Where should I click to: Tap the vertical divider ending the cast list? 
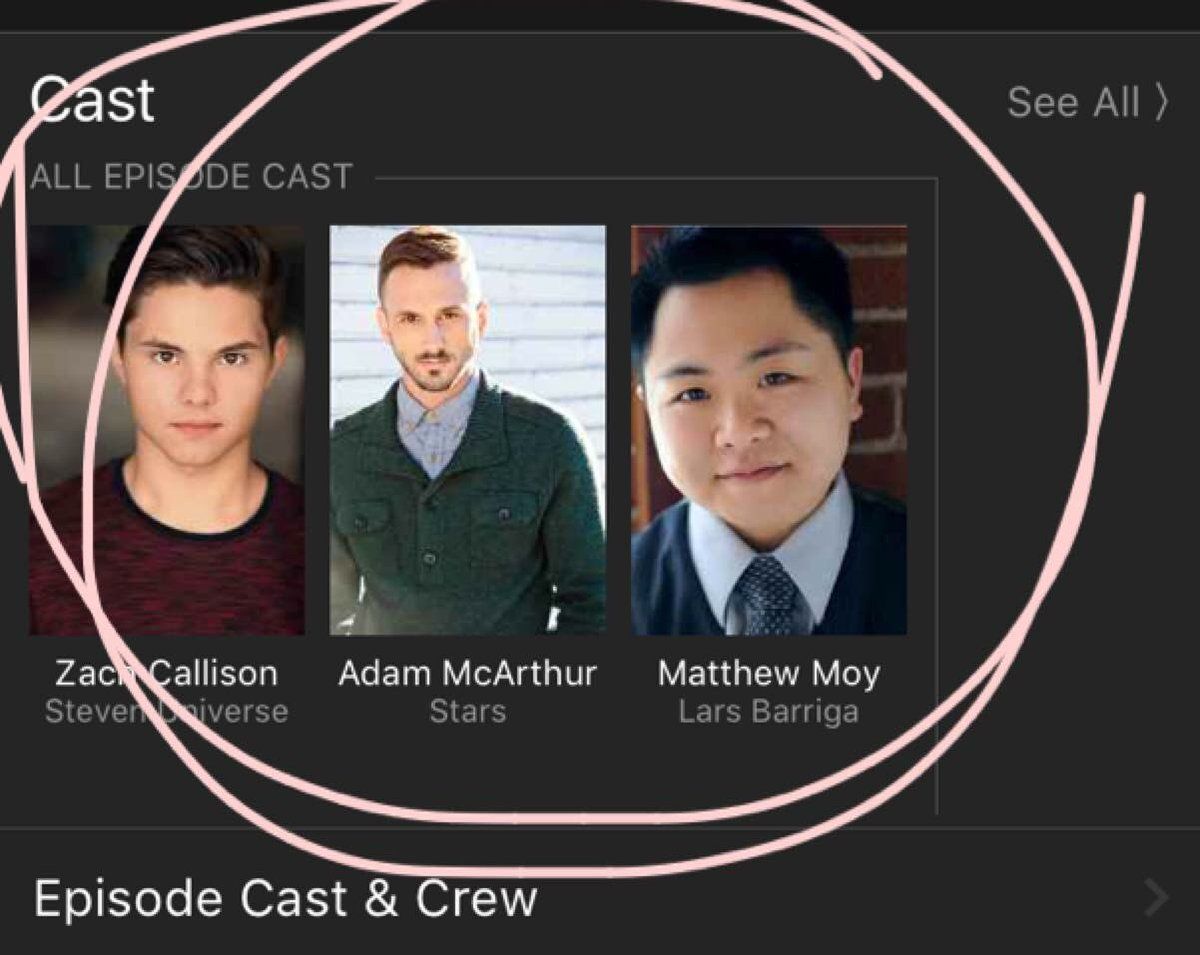point(937,496)
